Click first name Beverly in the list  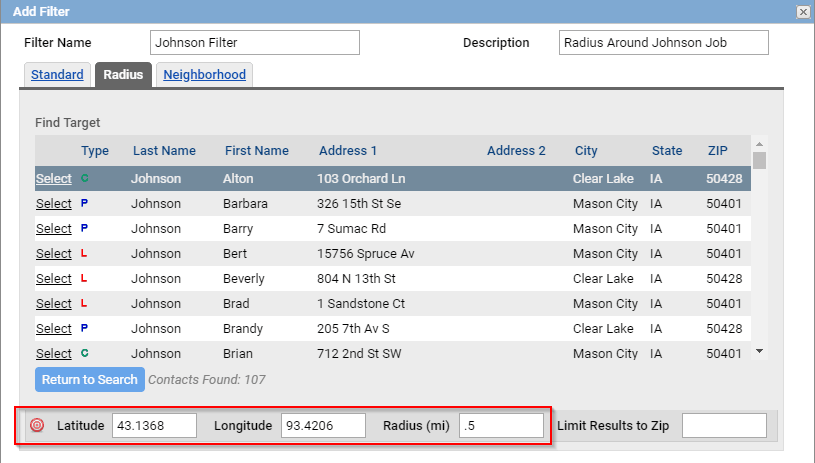244,278
